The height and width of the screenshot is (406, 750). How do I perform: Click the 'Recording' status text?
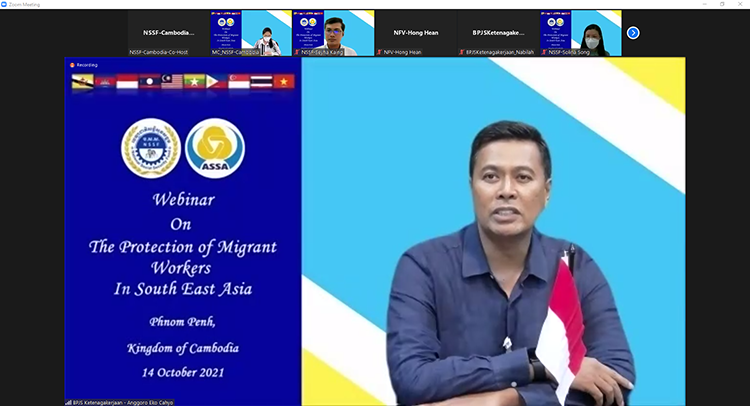coord(87,65)
